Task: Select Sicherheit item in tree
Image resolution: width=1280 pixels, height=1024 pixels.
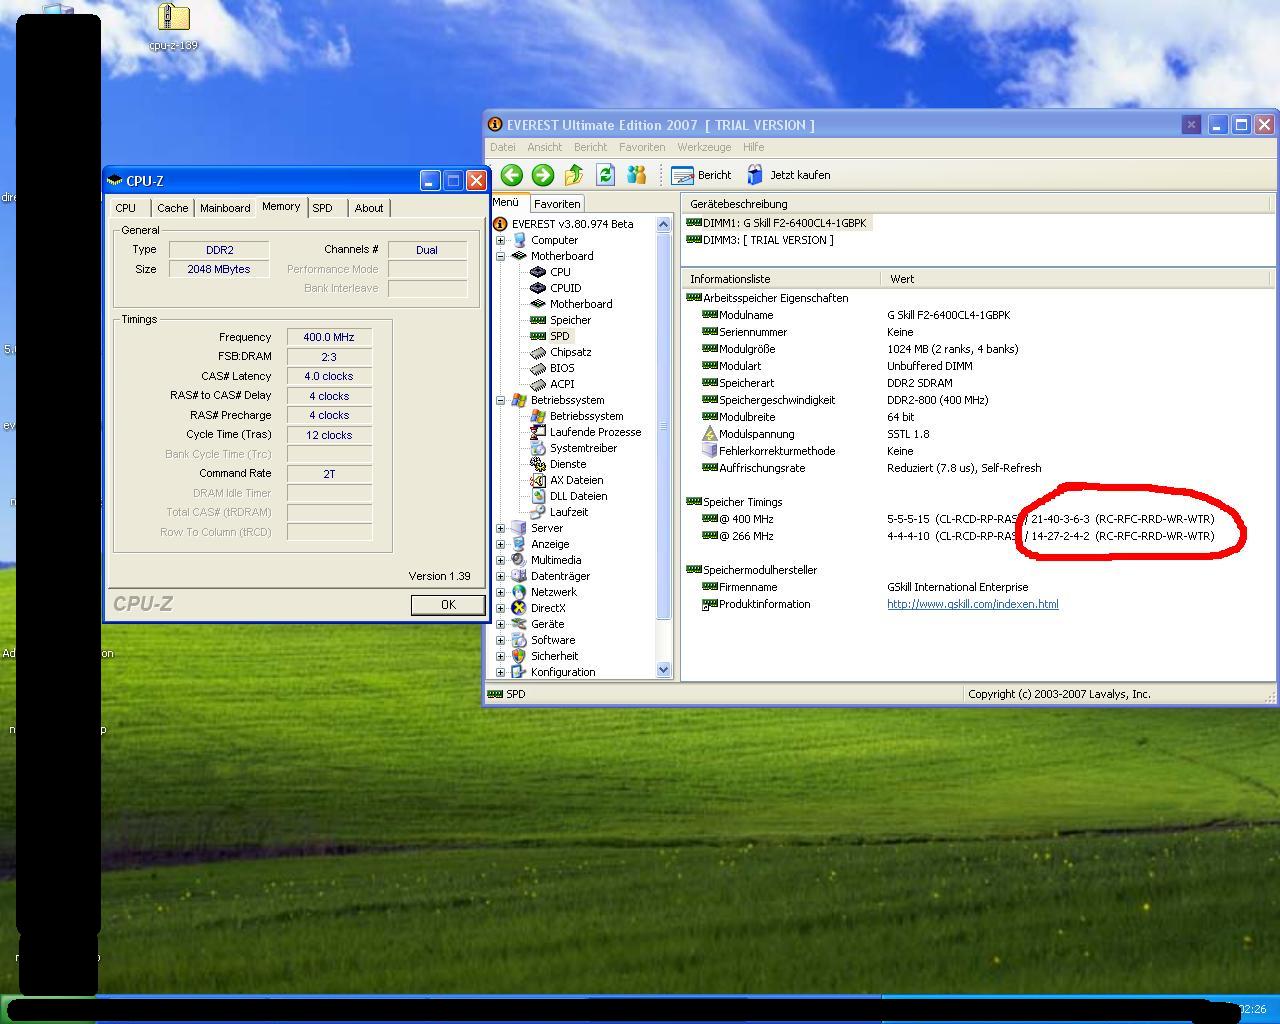Action: point(554,656)
